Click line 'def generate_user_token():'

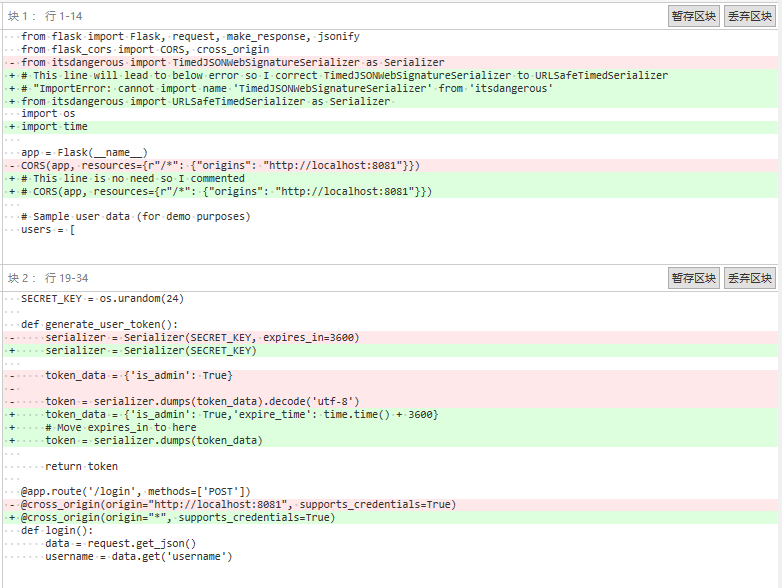click(391, 324)
